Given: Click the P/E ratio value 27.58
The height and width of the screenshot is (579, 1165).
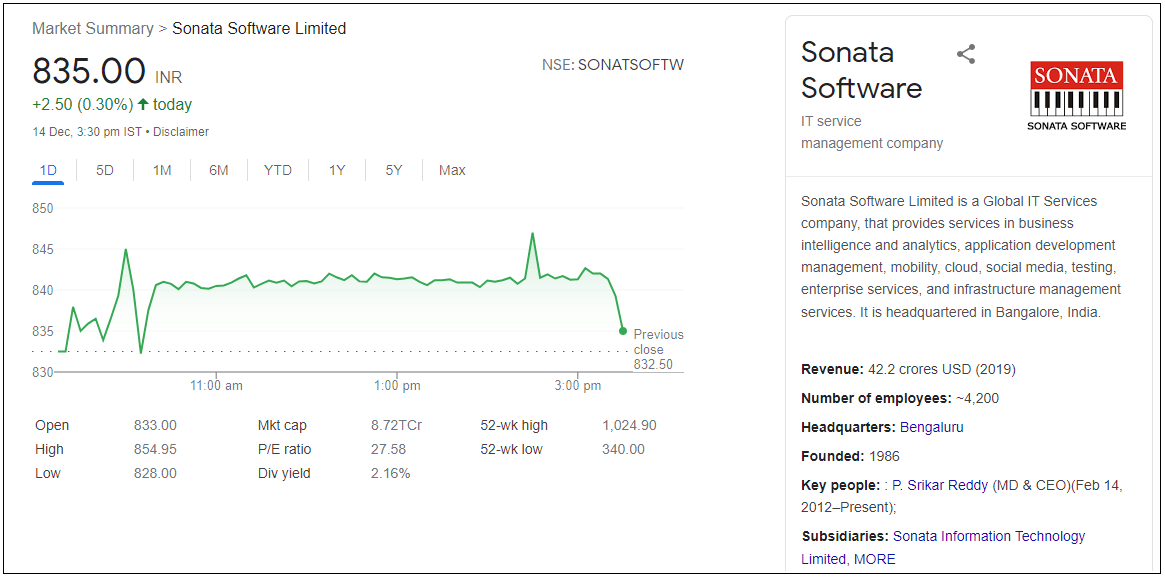Looking at the screenshot, I should (x=389, y=450).
